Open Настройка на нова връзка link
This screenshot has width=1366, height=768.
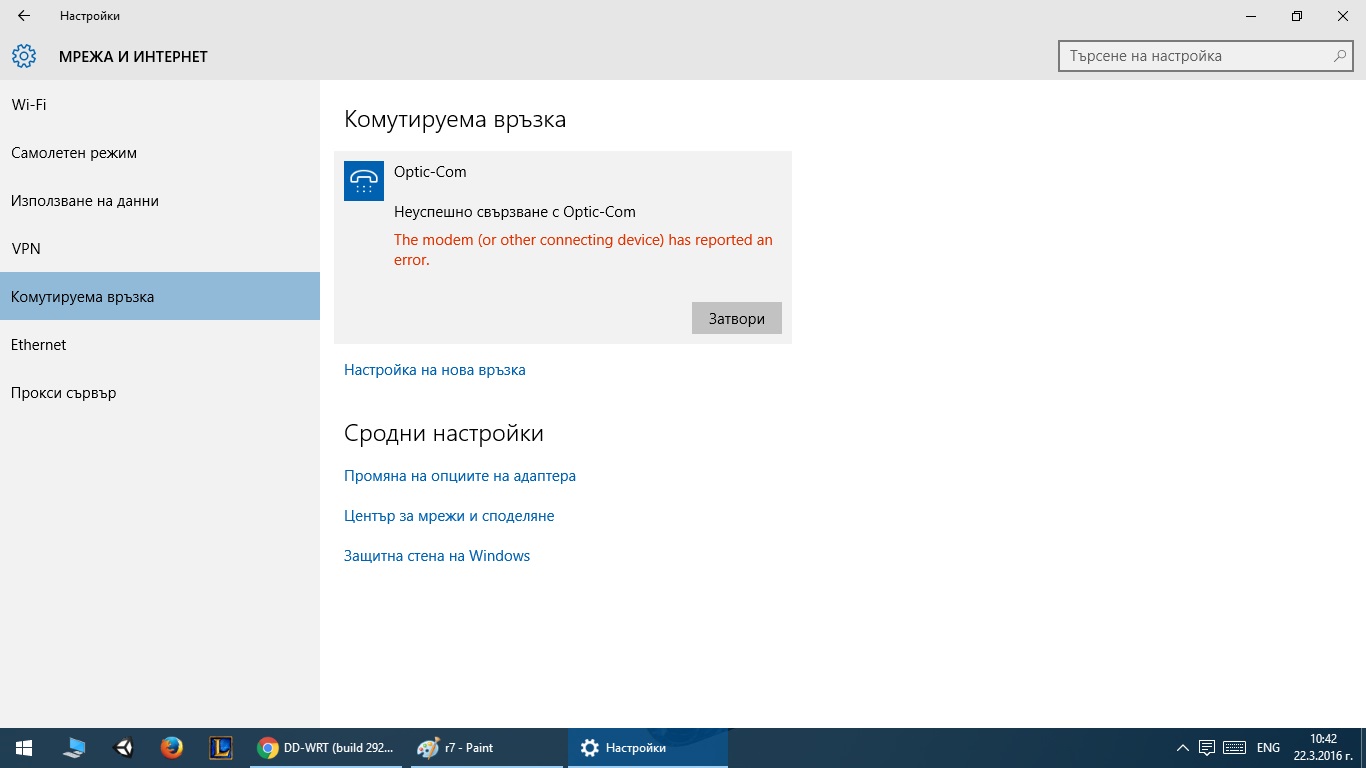(x=435, y=370)
